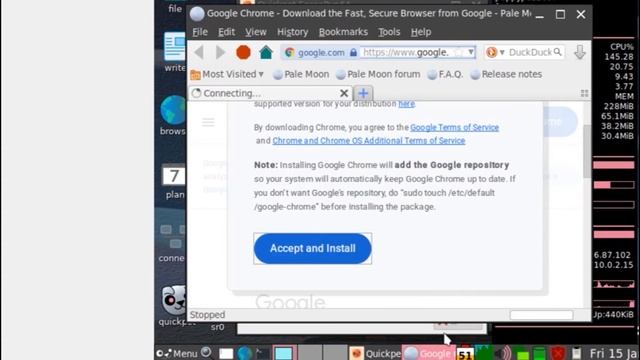Viewport: 640px width, 360px height.
Task: Click the Accept and Install button
Action: [x=313, y=248]
